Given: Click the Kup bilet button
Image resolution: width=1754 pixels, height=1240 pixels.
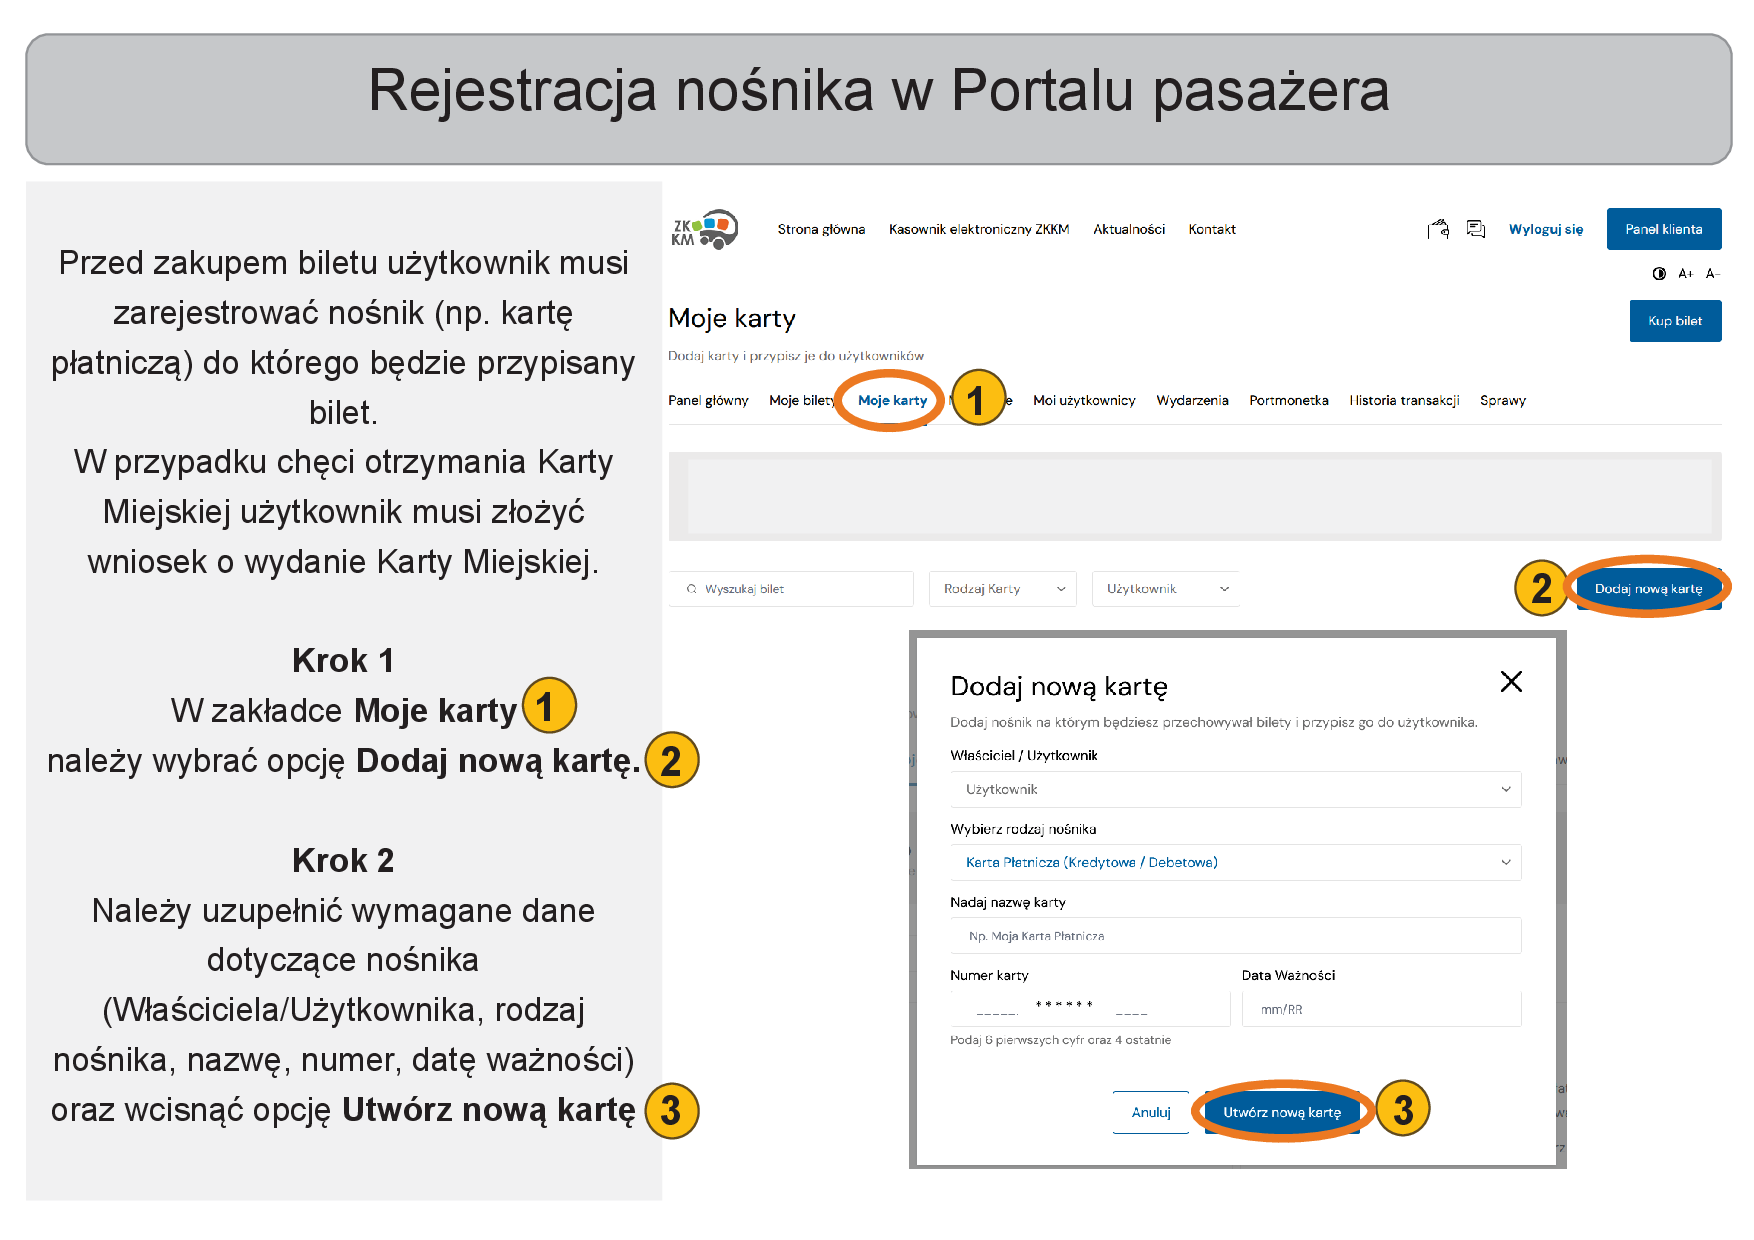Looking at the screenshot, I should [x=1675, y=321].
